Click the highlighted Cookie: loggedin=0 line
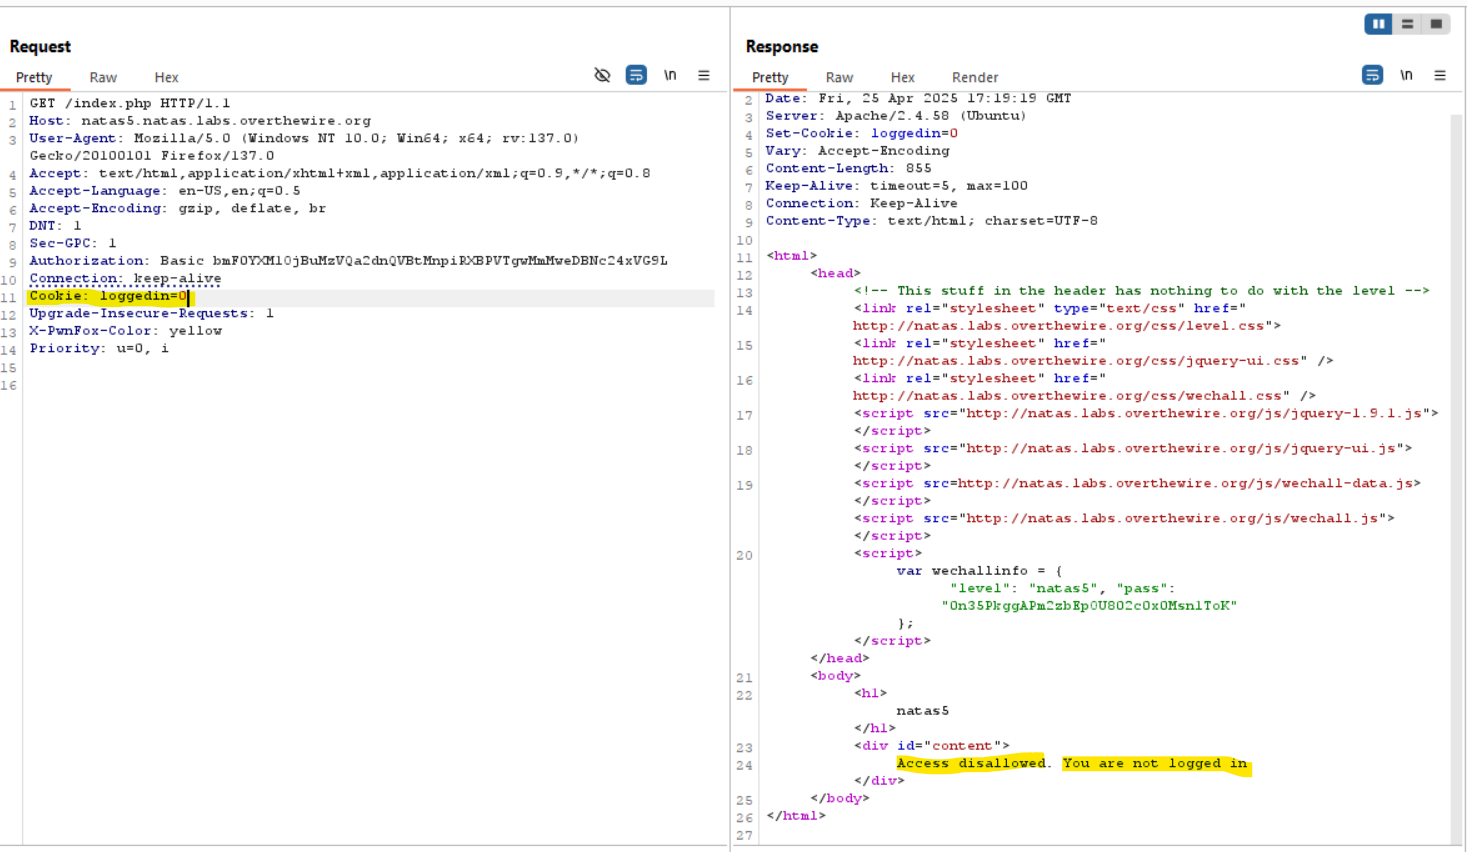This screenshot has width=1467, height=852. tap(108, 296)
